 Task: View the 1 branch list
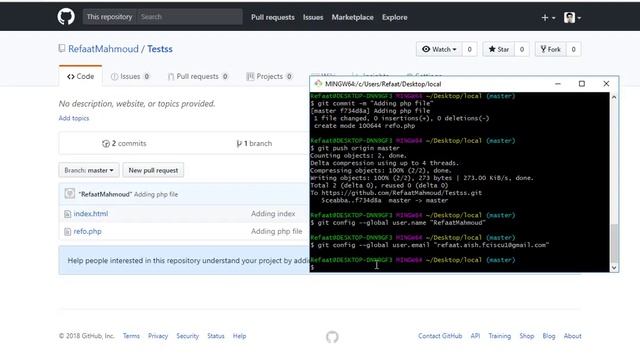[x=254, y=143]
